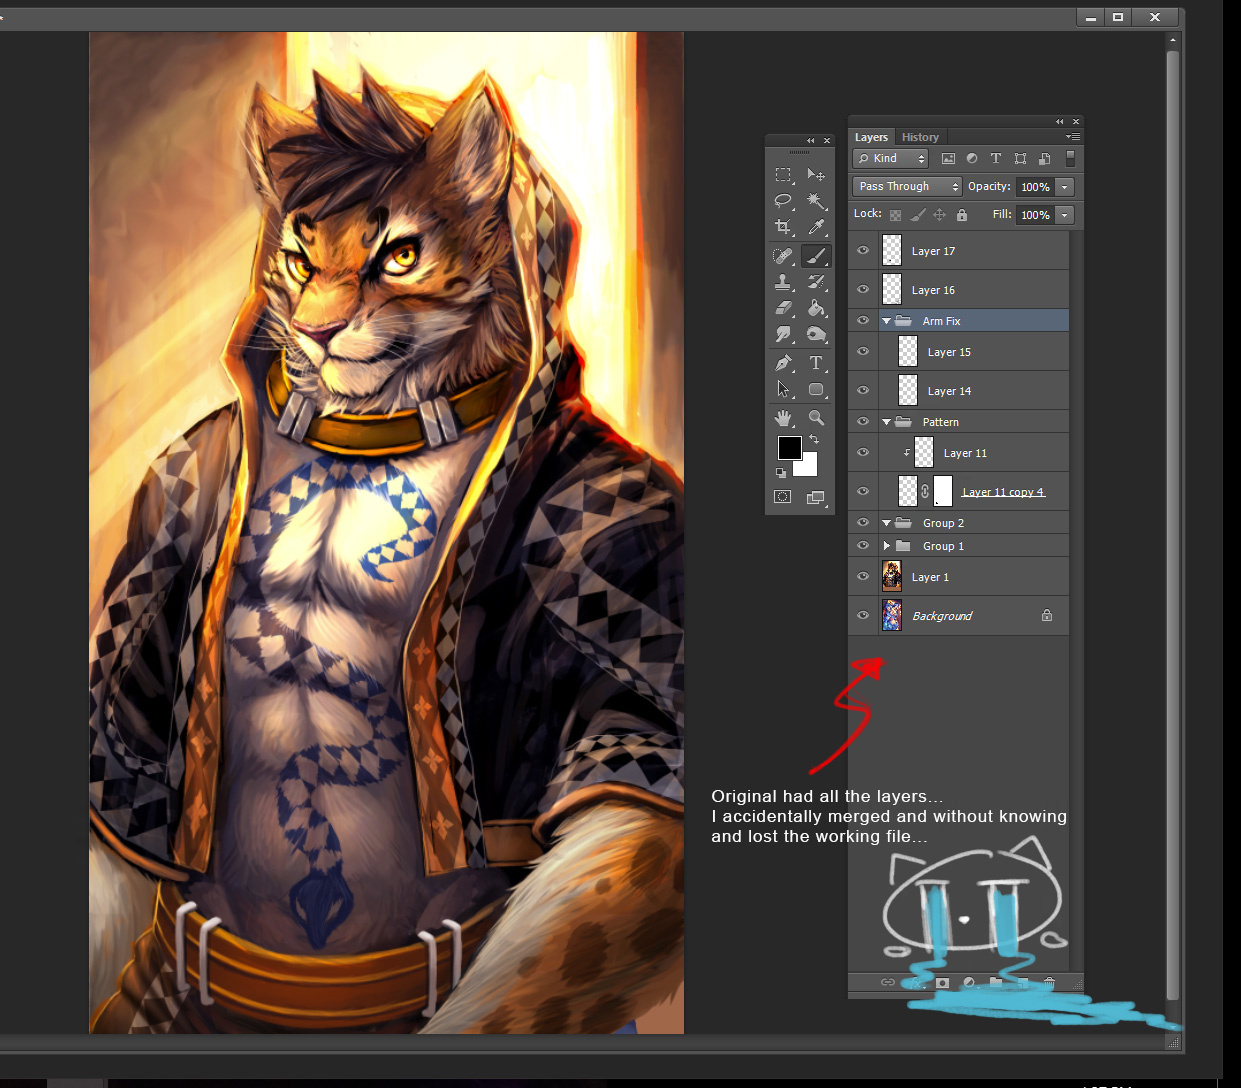The height and width of the screenshot is (1088, 1241).
Task: Open the Pass Through blend mode dropdown
Action: click(907, 186)
